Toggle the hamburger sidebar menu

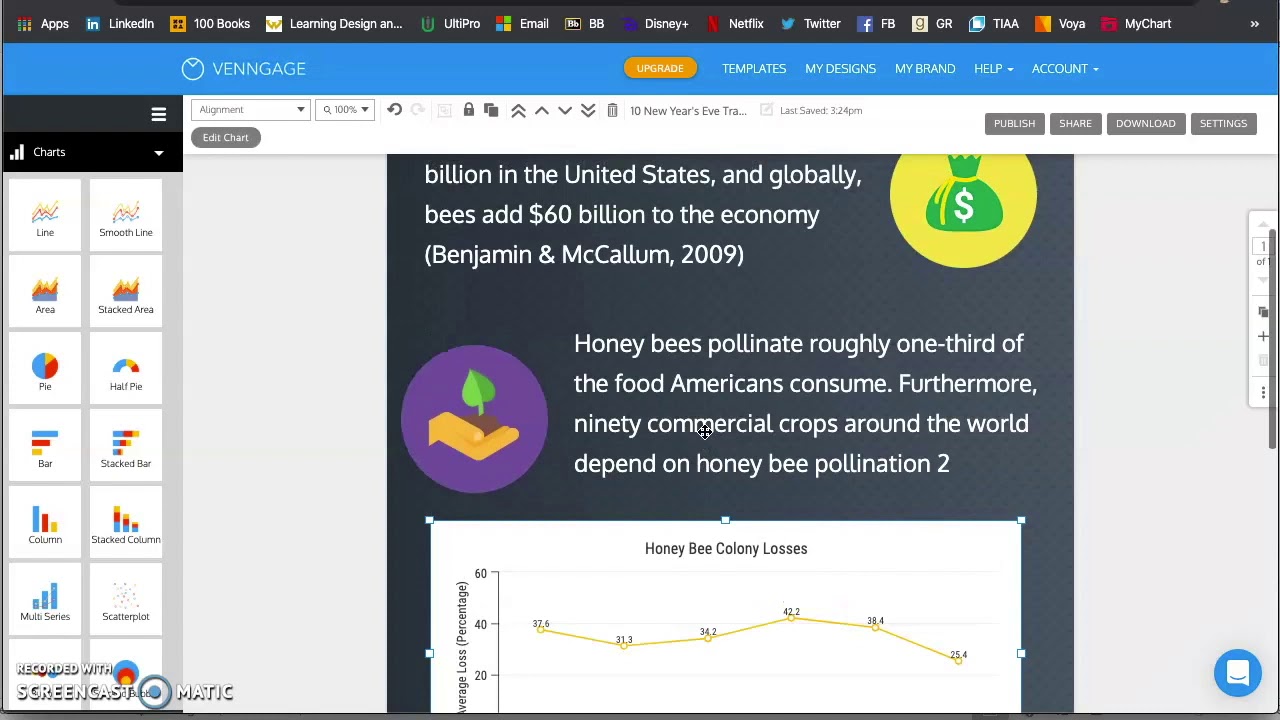tap(158, 114)
